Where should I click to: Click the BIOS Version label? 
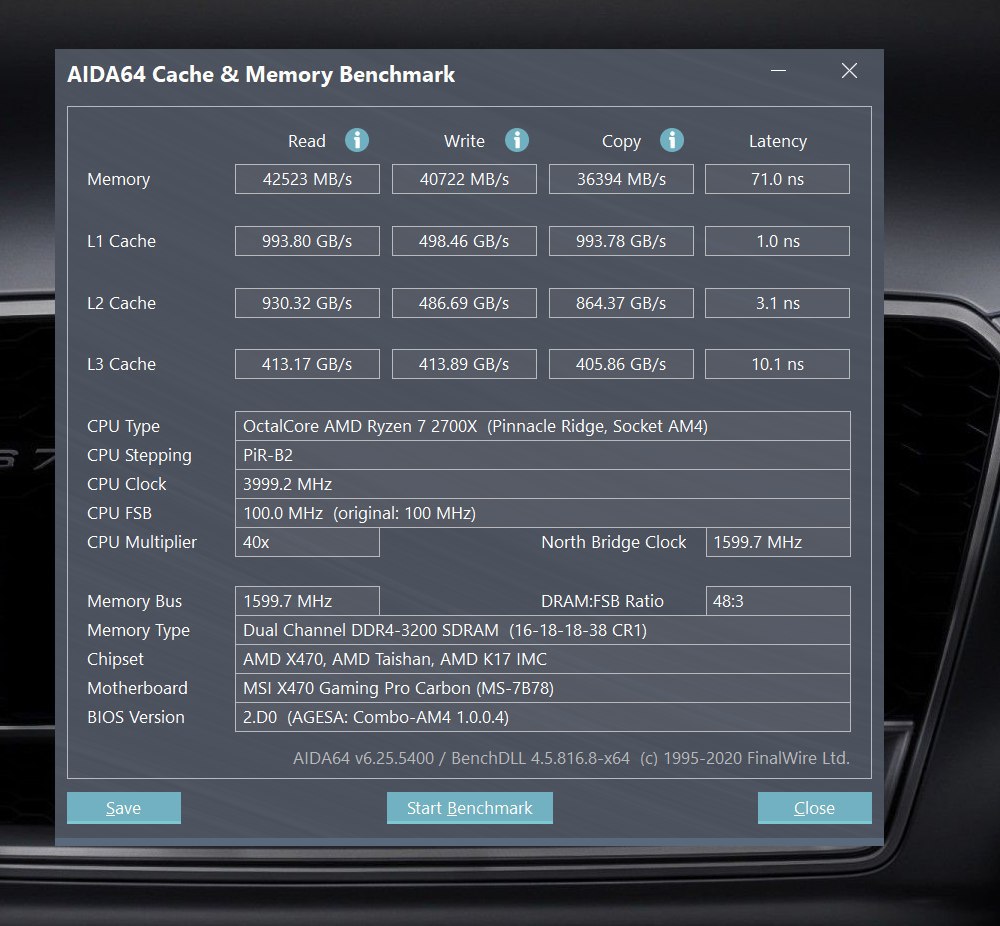136,717
